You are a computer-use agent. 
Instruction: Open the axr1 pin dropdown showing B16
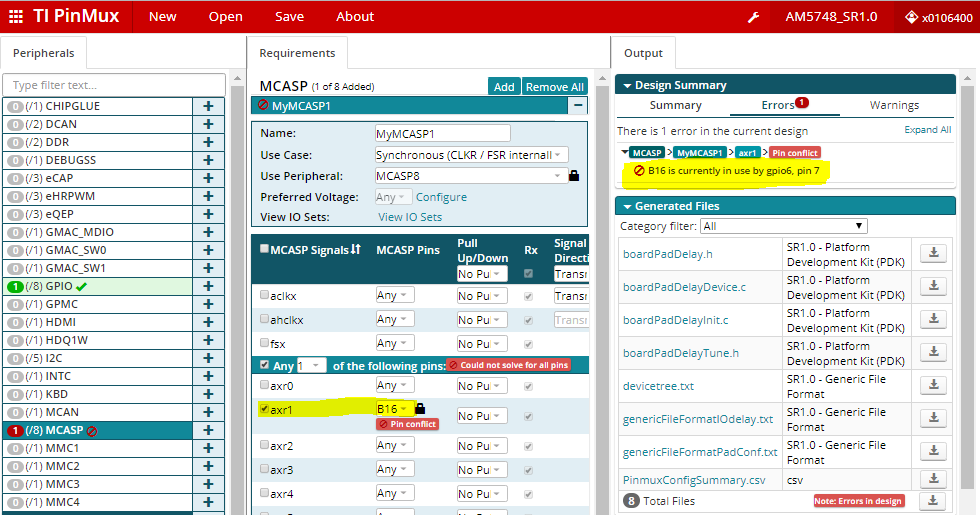coord(394,409)
